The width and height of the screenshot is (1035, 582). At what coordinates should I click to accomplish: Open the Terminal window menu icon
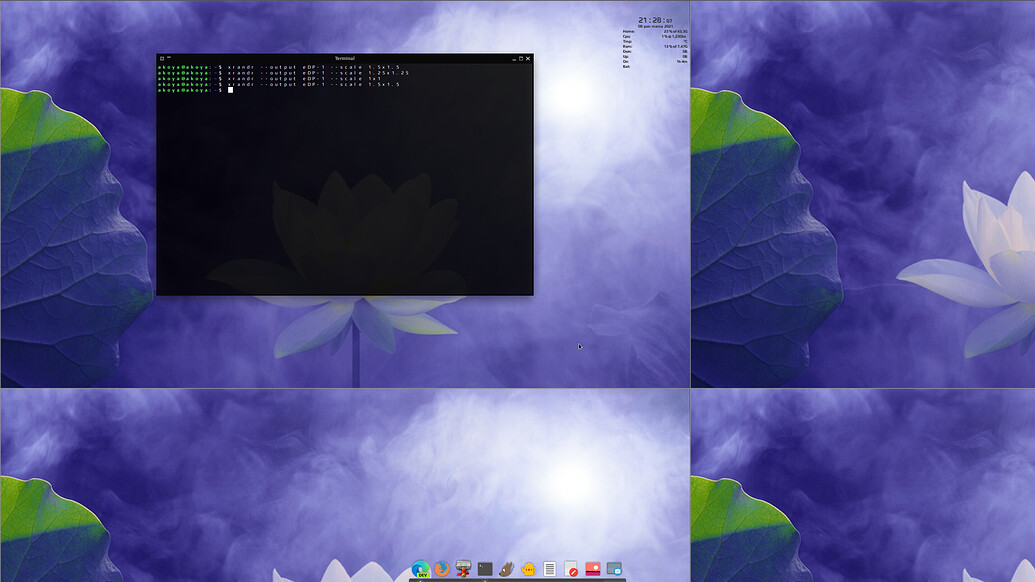point(161,58)
